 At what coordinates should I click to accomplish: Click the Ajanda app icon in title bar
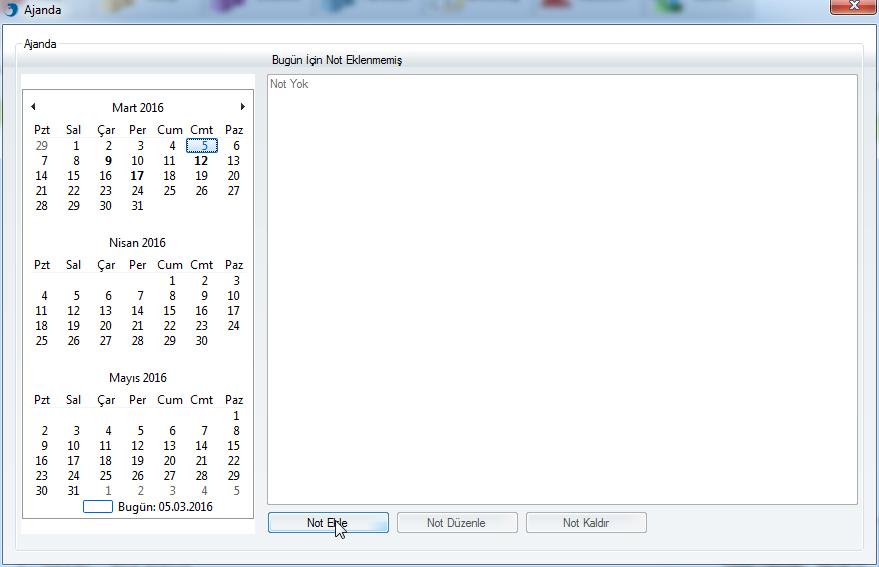coord(11,10)
